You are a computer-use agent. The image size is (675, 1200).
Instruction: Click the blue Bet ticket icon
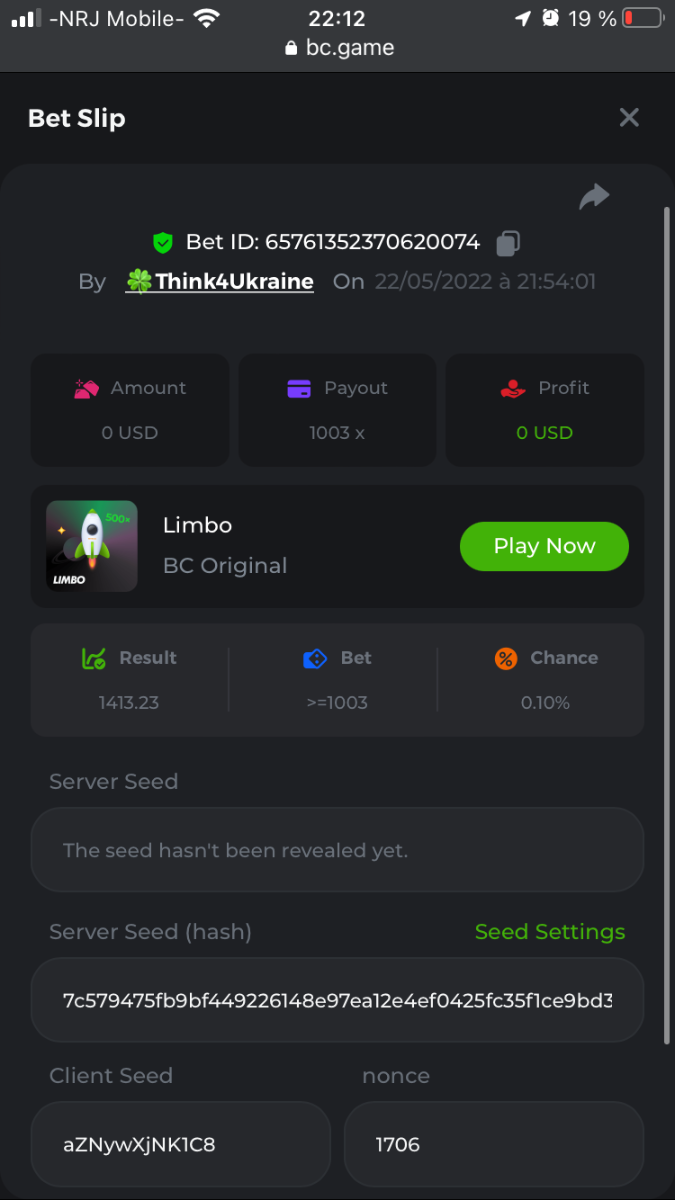point(315,658)
